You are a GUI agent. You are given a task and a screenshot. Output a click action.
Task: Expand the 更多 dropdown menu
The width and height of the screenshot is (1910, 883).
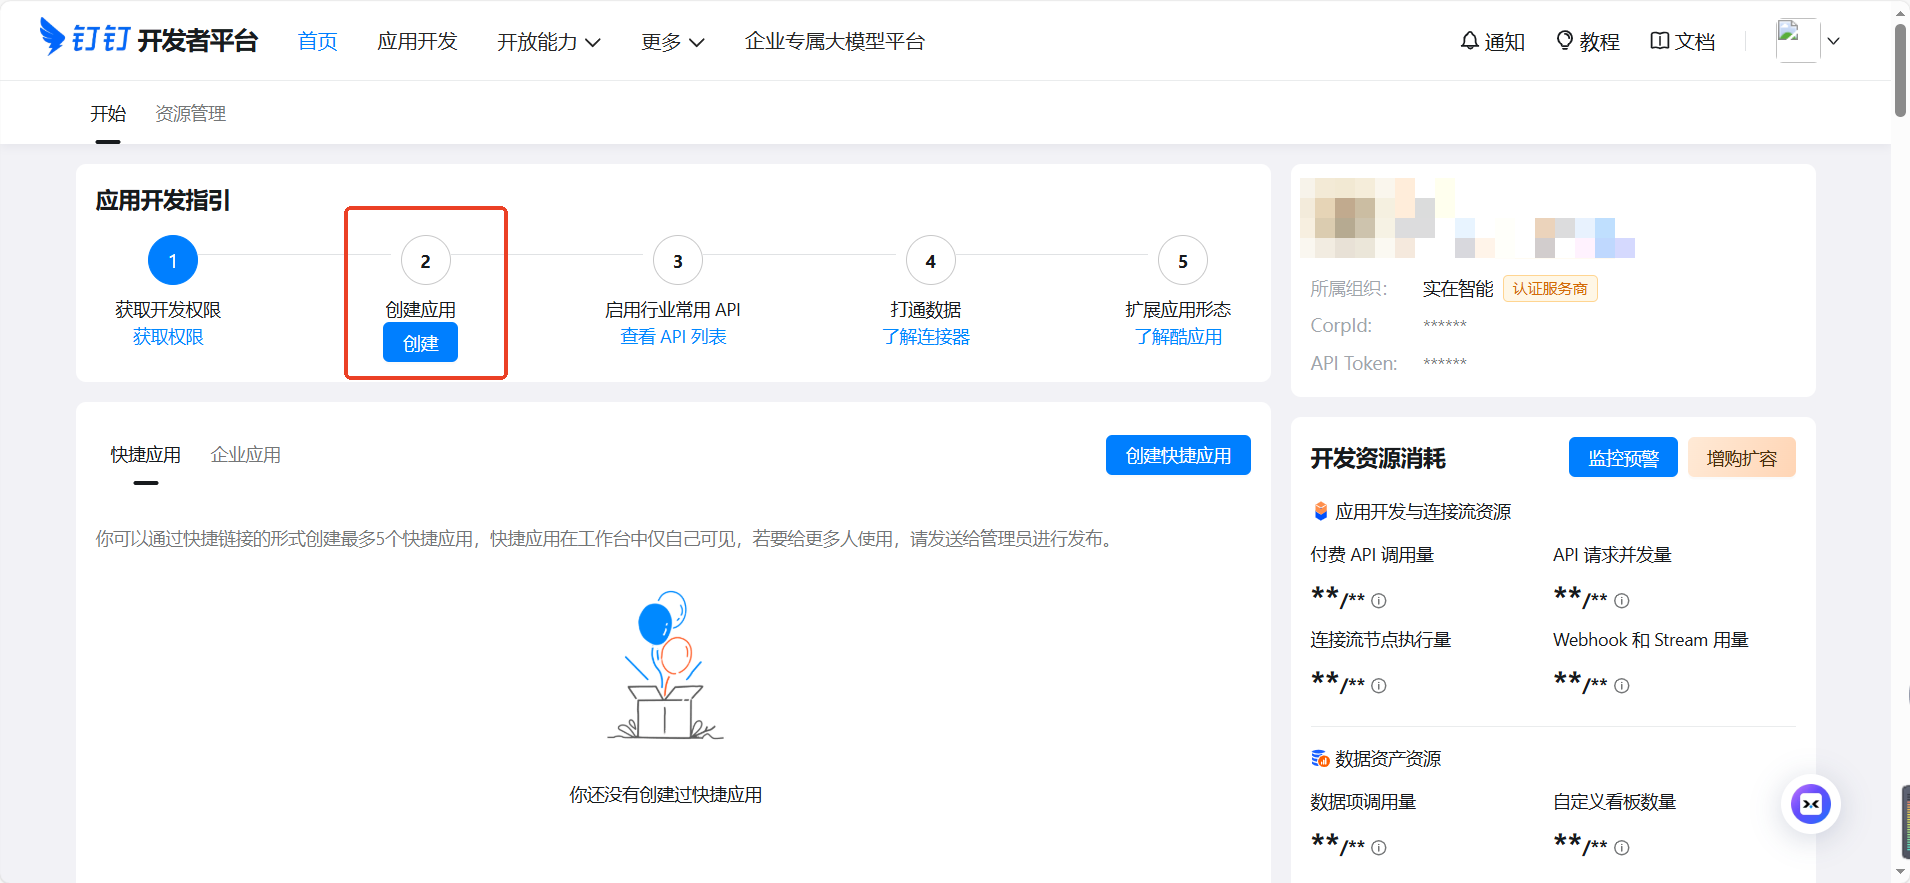click(x=672, y=42)
